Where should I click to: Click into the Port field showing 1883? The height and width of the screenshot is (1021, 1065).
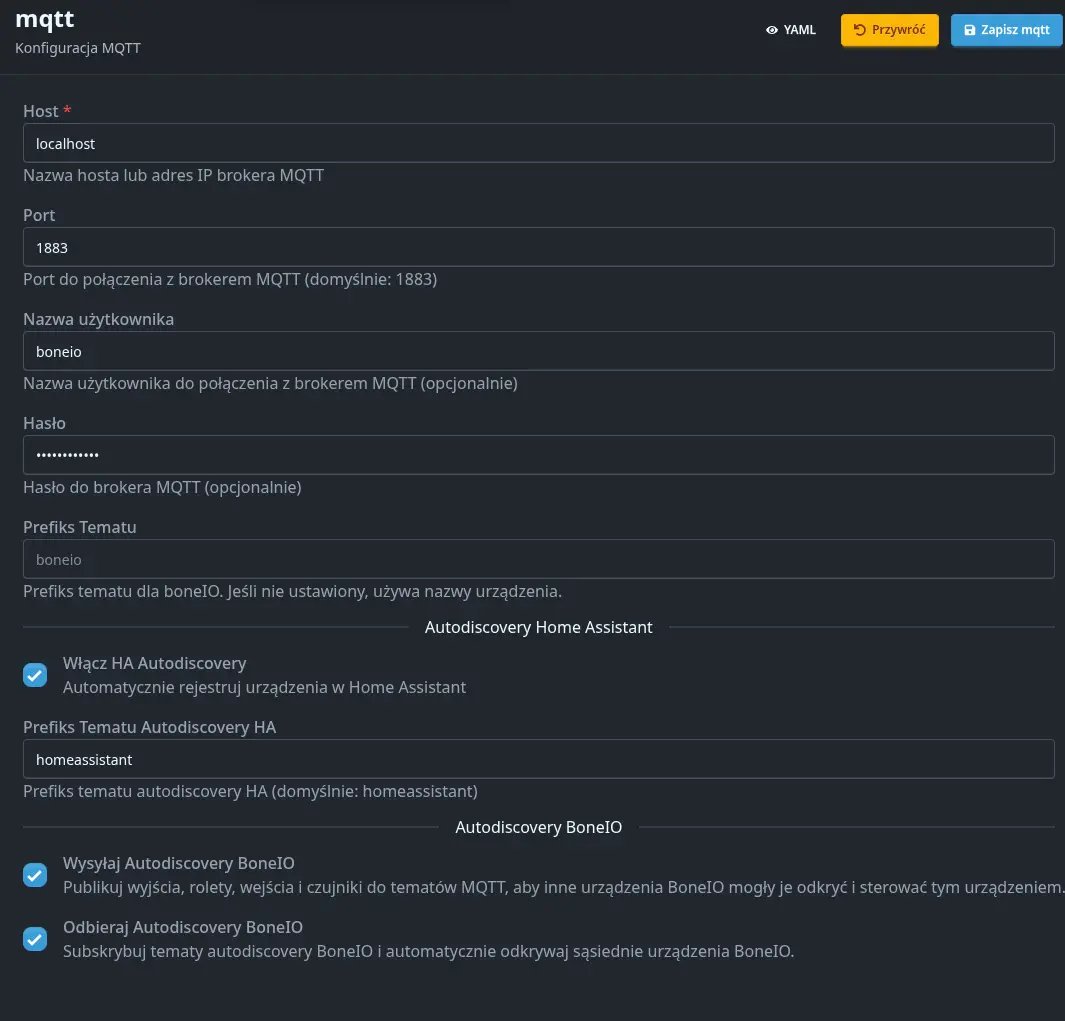538,247
